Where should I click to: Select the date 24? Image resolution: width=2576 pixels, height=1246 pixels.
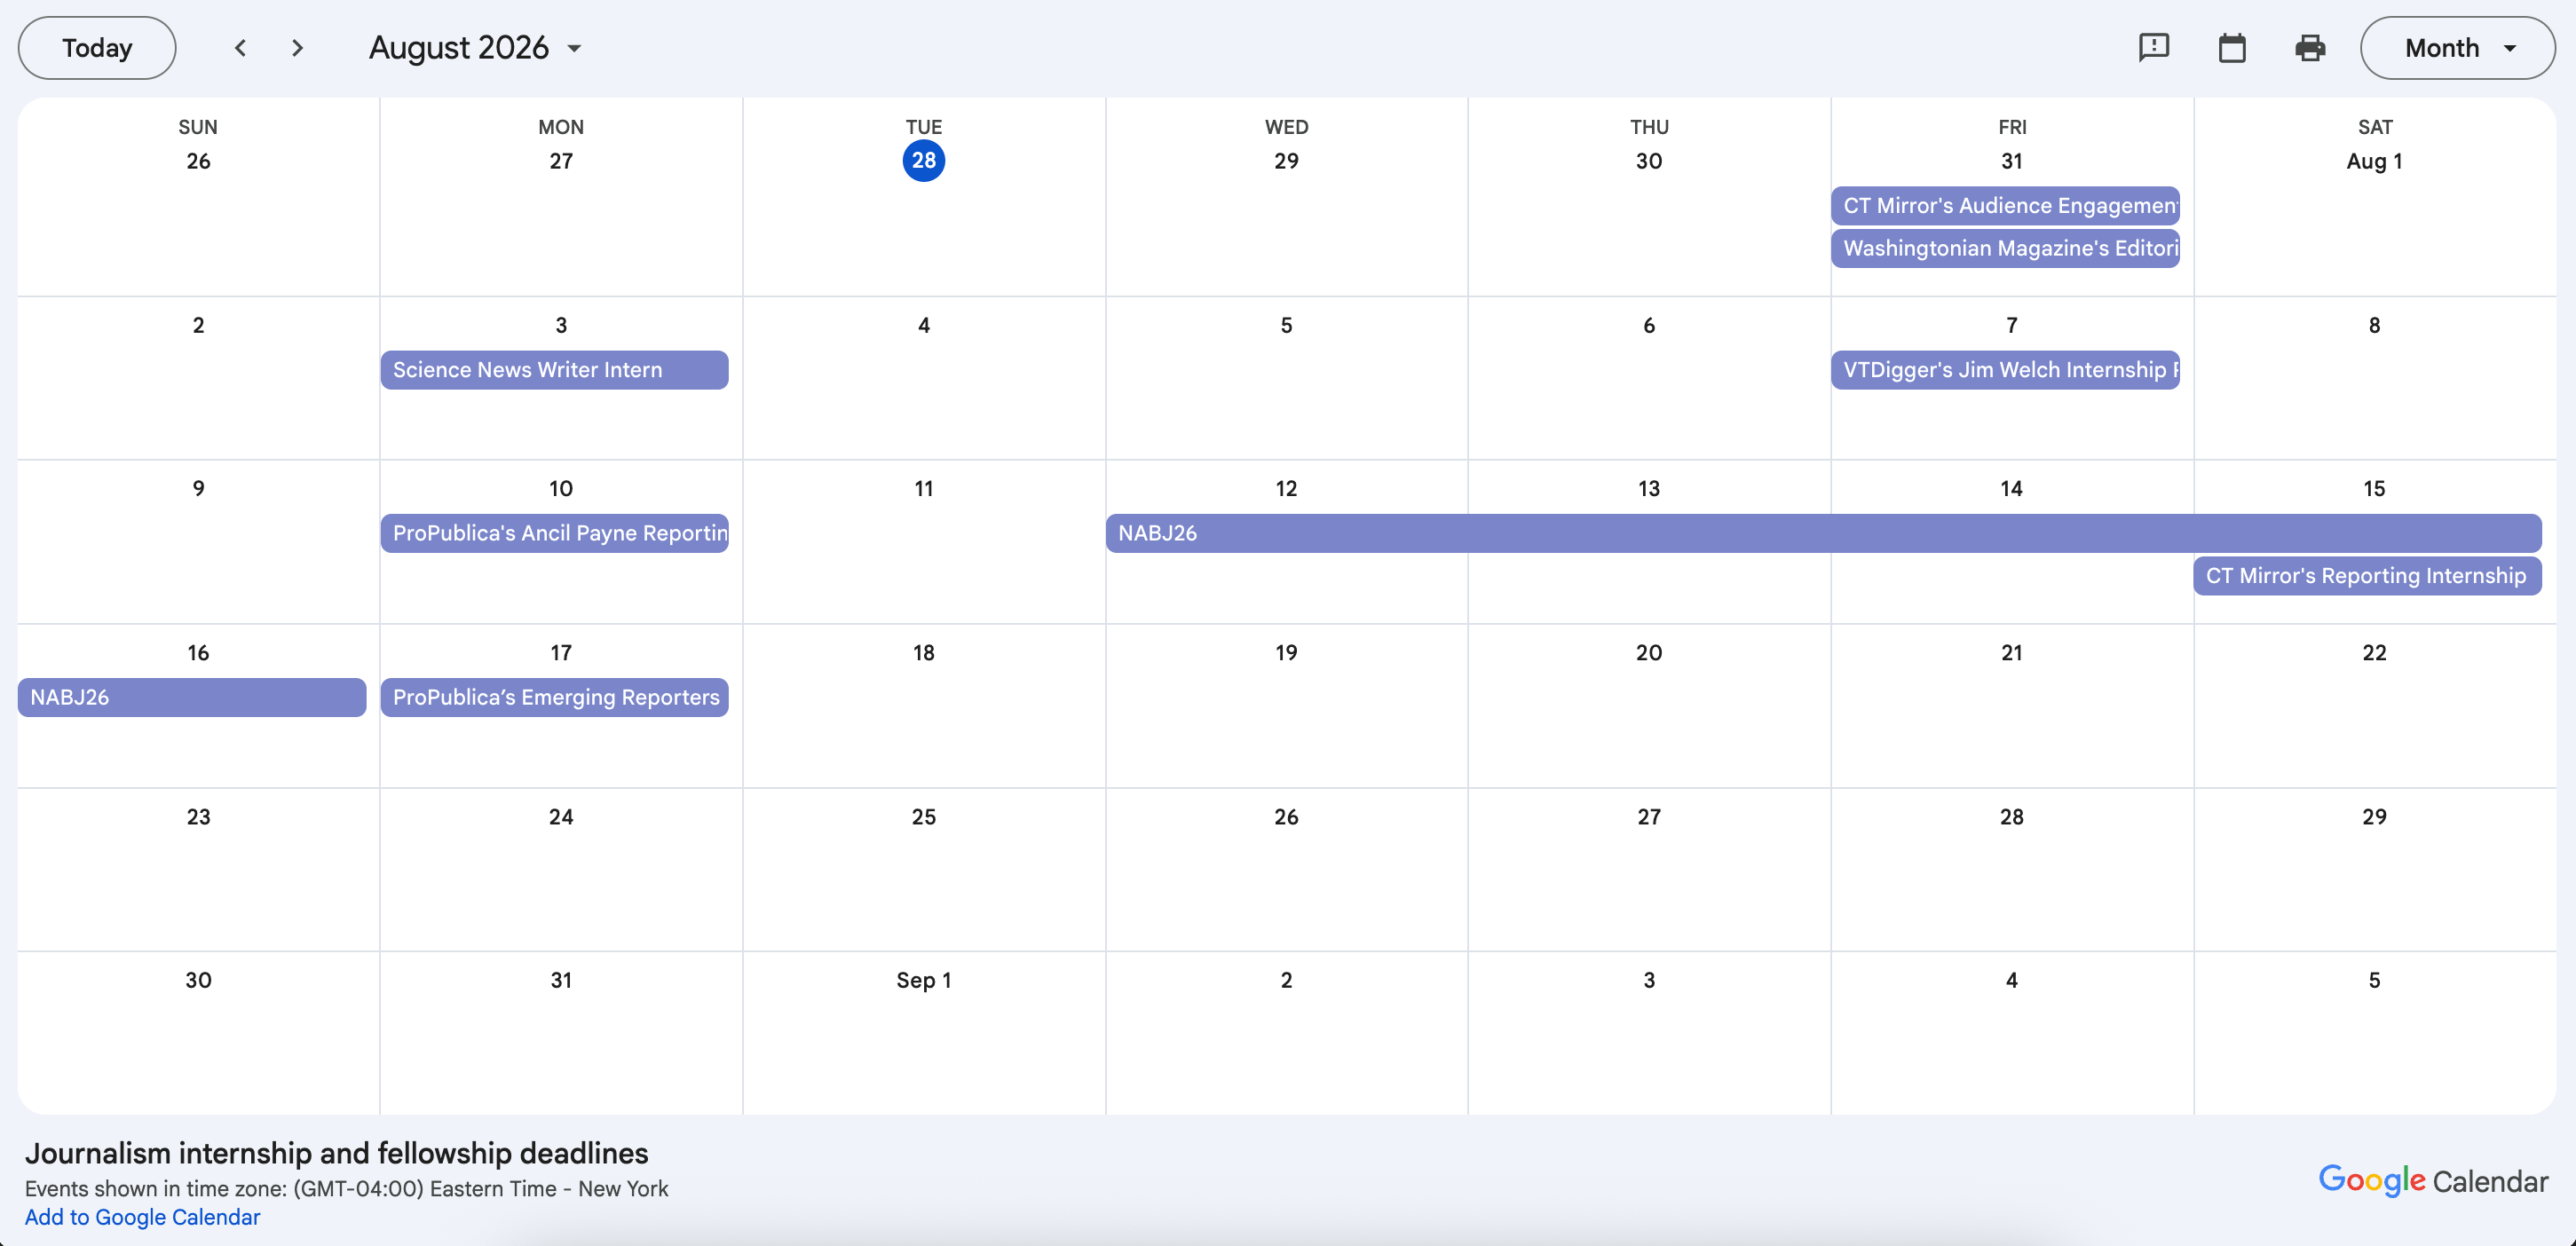point(561,816)
